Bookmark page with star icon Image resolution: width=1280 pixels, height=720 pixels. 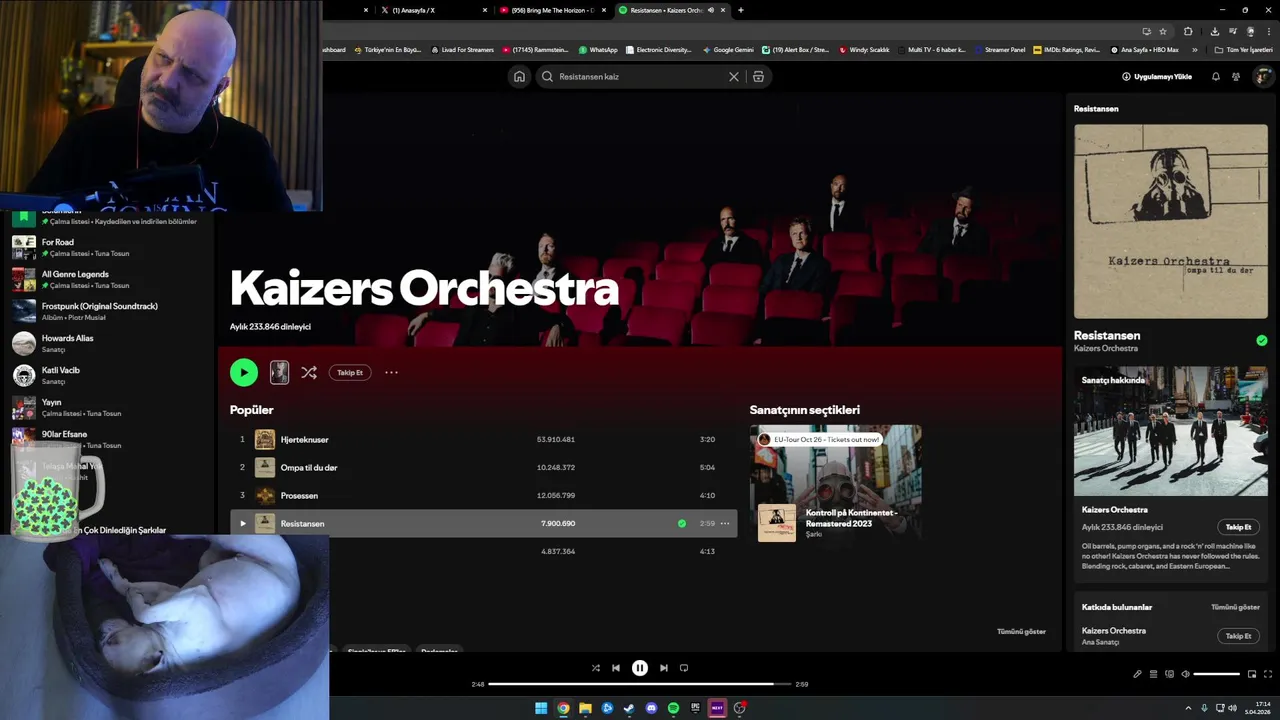tap(1163, 31)
